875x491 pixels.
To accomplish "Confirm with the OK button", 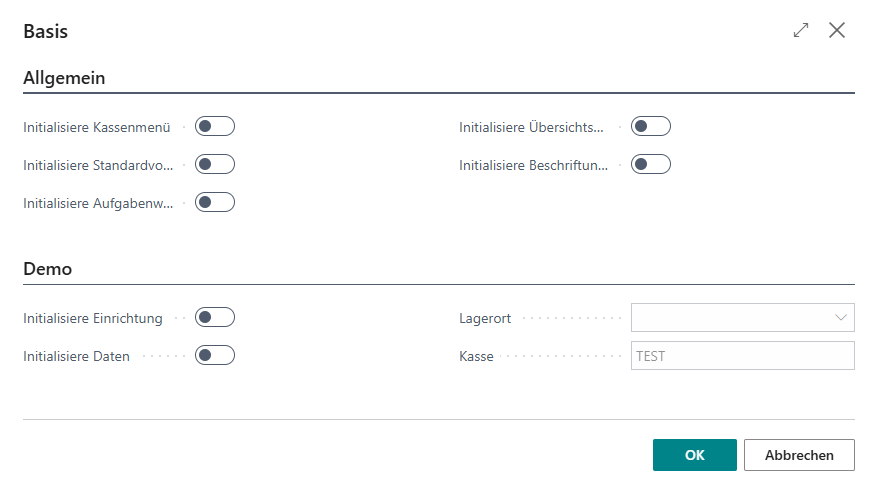I will click(694, 455).
